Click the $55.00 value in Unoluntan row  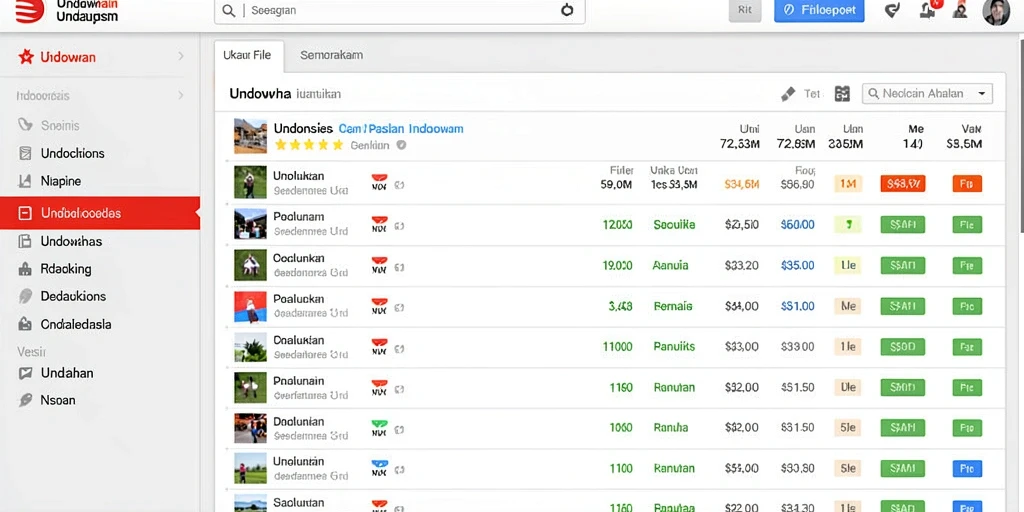[x=742, y=468]
